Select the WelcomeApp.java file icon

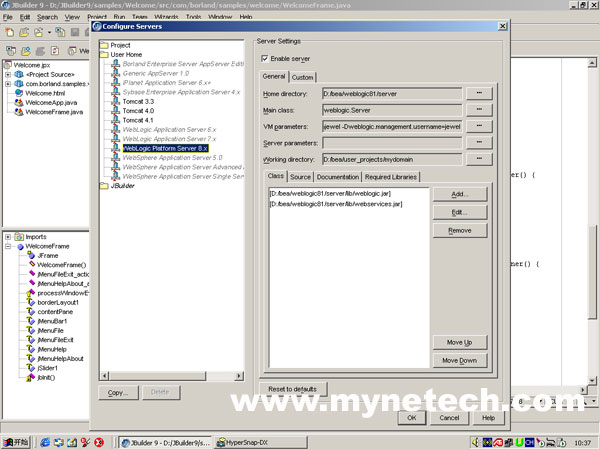(19, 103)
